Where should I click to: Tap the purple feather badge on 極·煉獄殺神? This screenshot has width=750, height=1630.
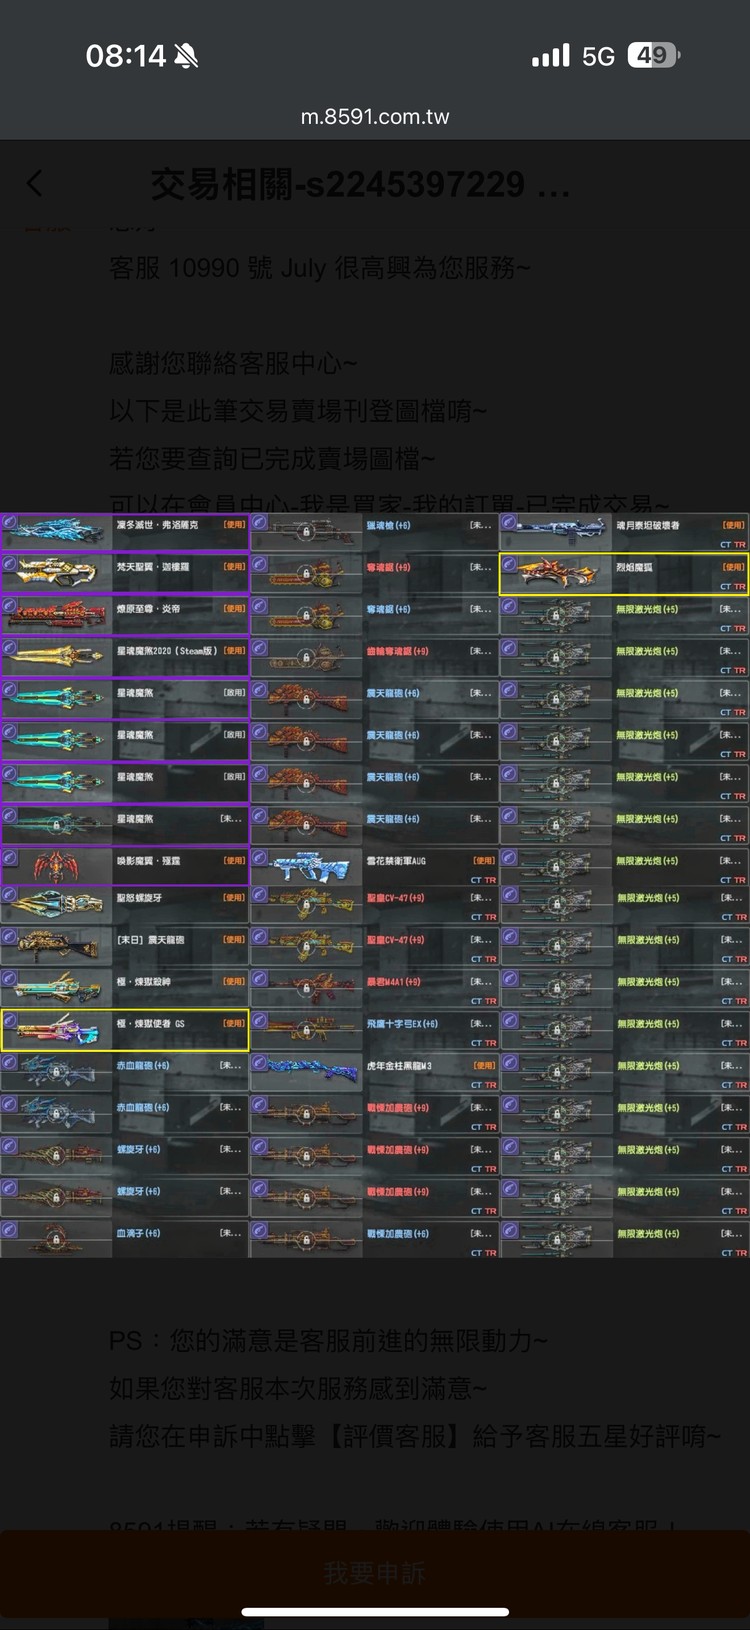click(x=10, y=980)
